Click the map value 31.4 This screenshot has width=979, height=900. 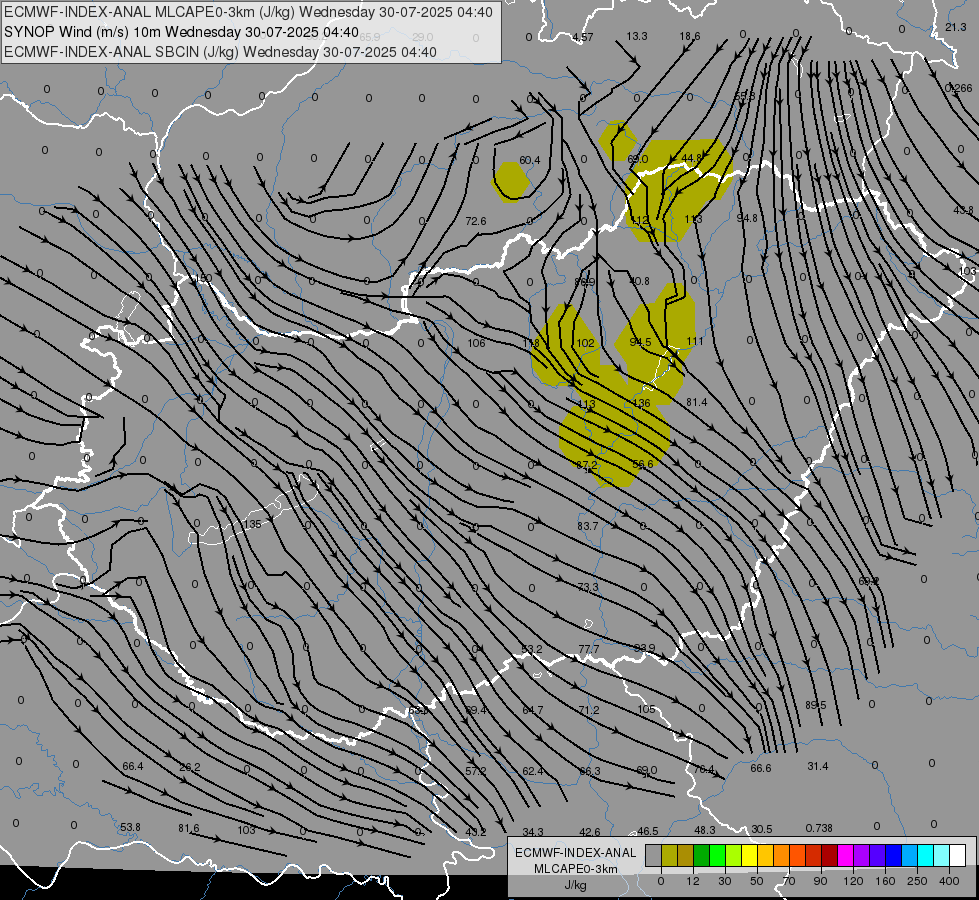817,766
